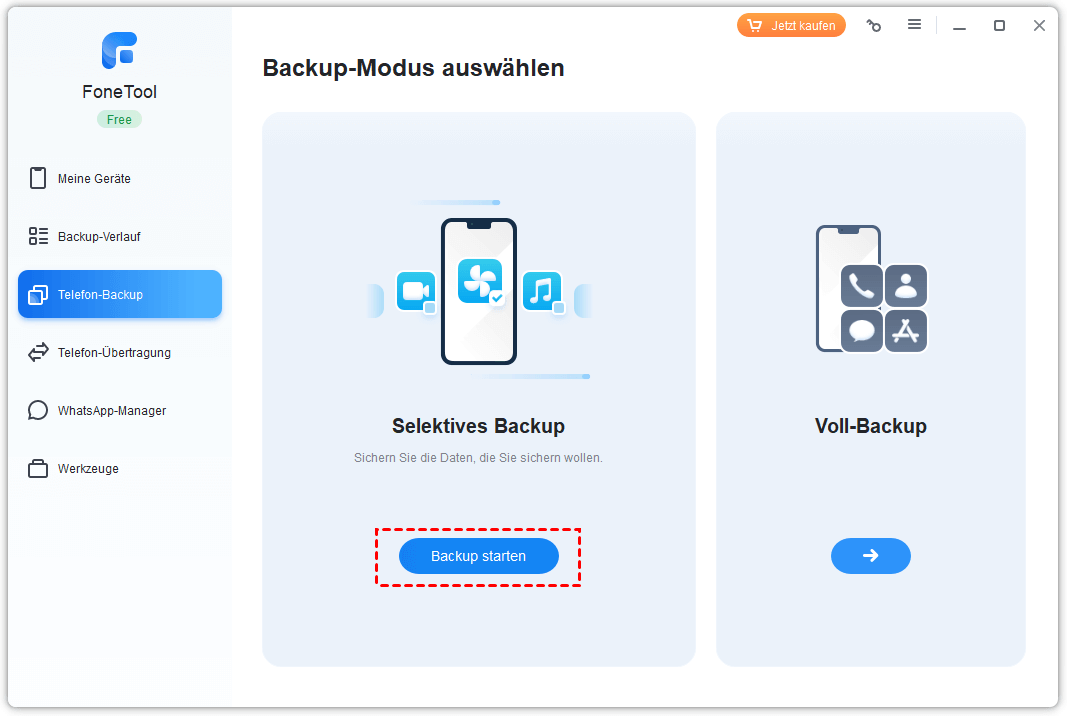Image resolution: width=1067 pixels, height=716 pixels.
Task: Start selective backup with Backup starten
Action: pyautogui.click(x=478, y=556)
